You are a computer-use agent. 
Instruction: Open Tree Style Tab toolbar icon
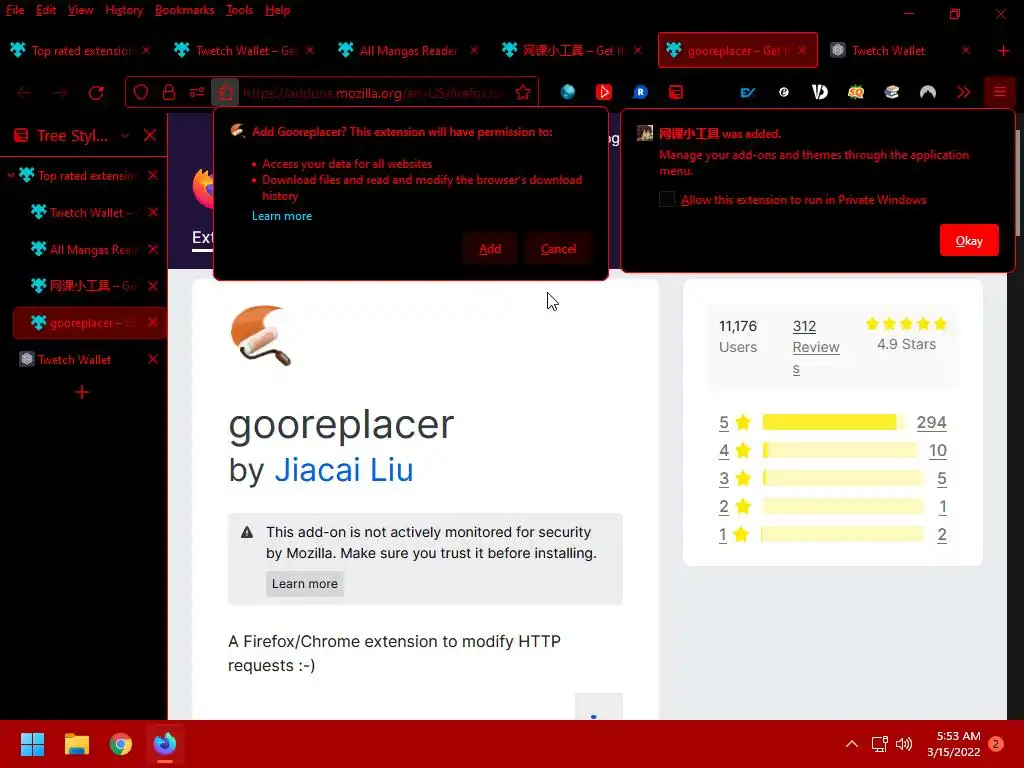tap(676, 92)
